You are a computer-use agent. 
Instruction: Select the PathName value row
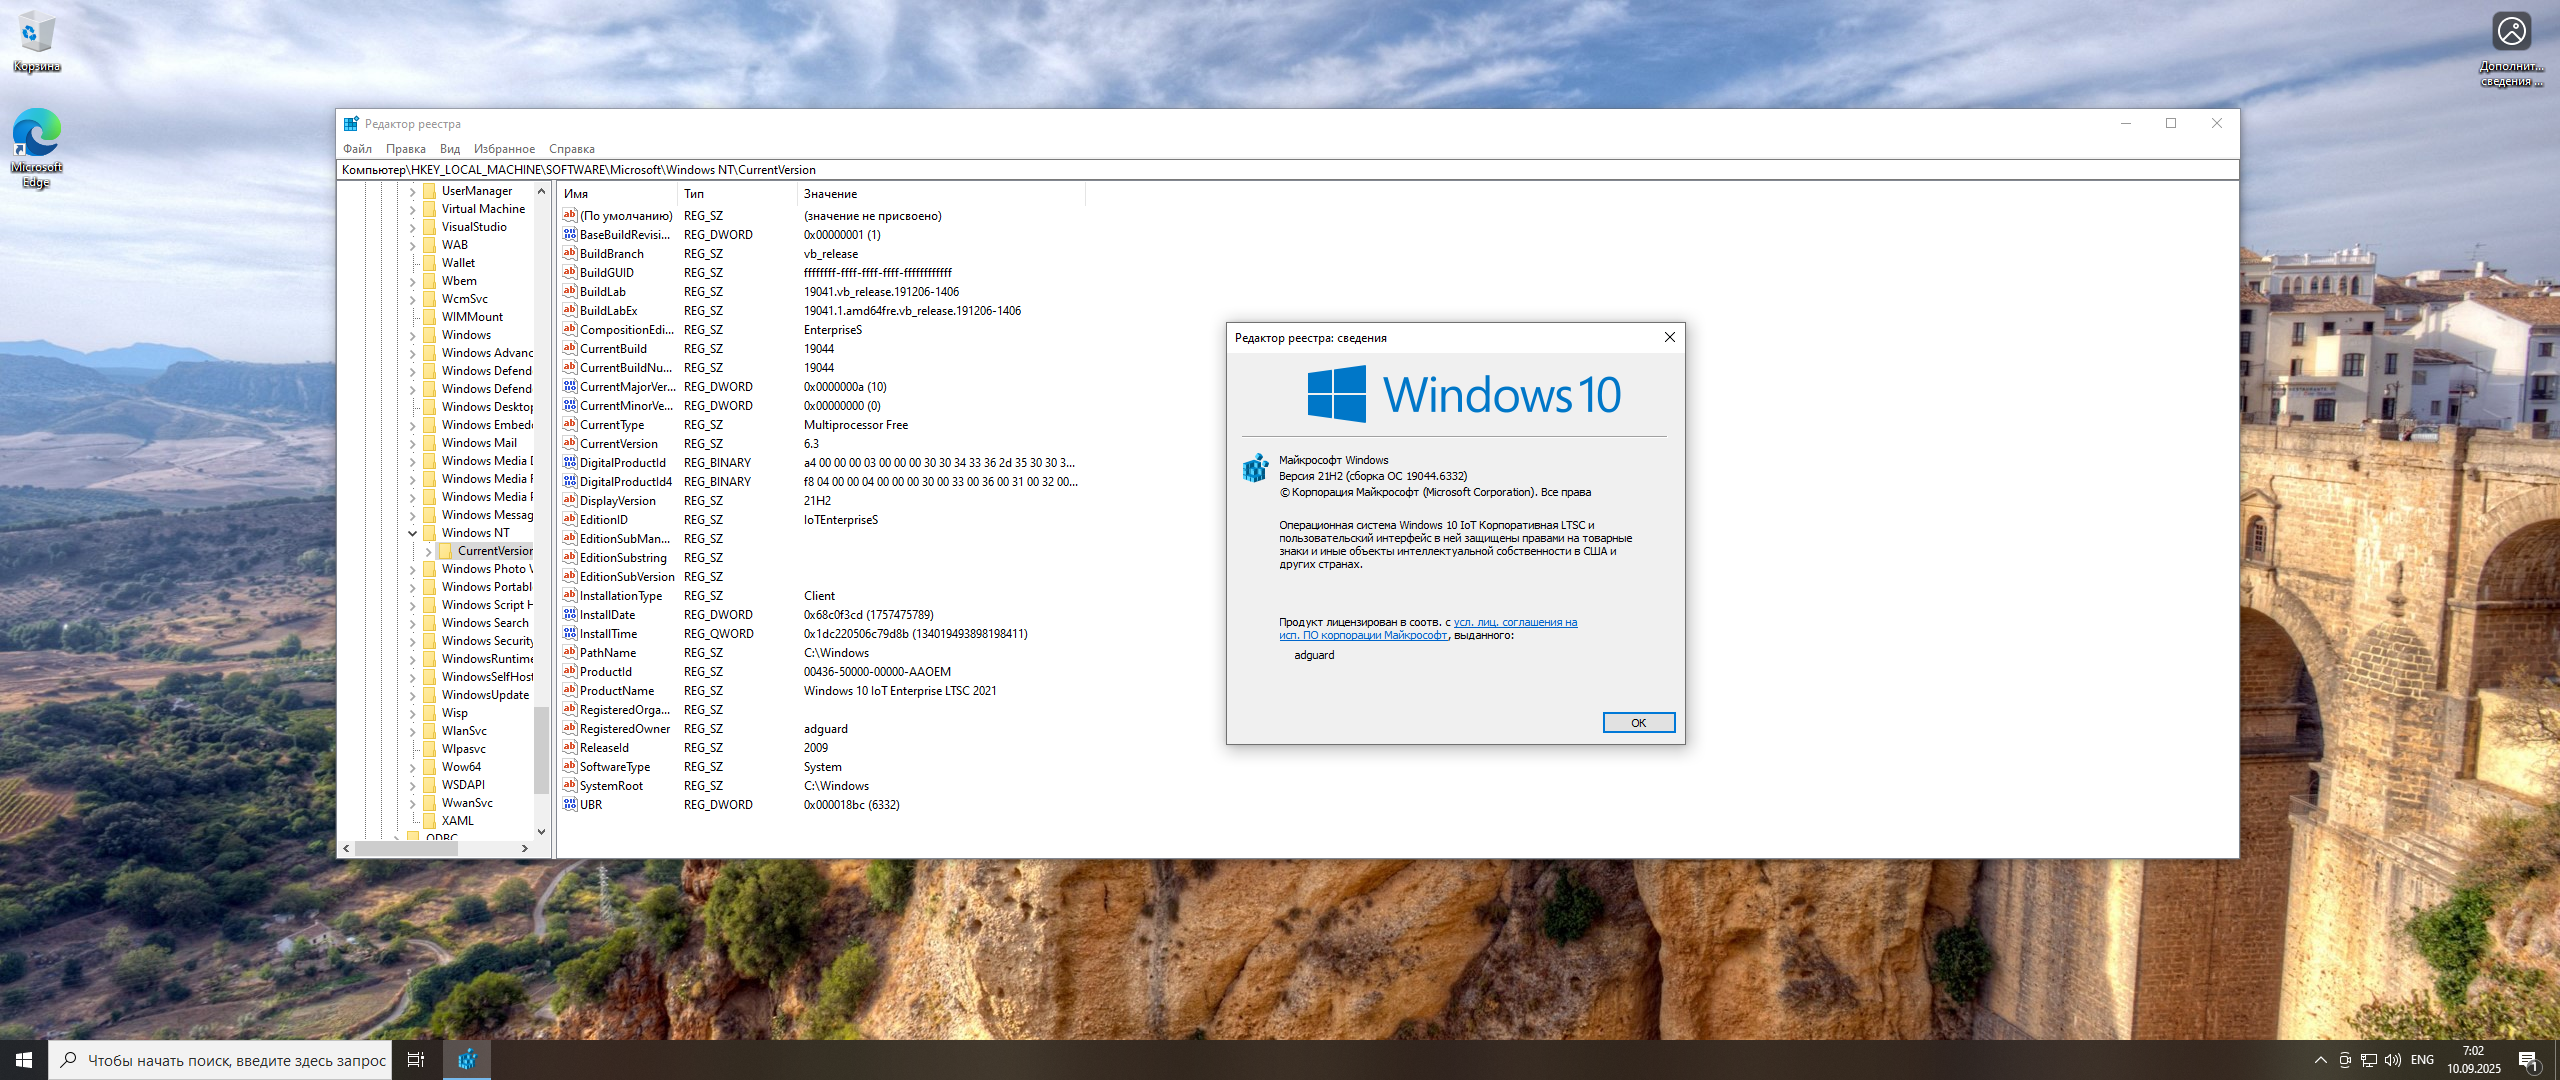tap(820, 653)
